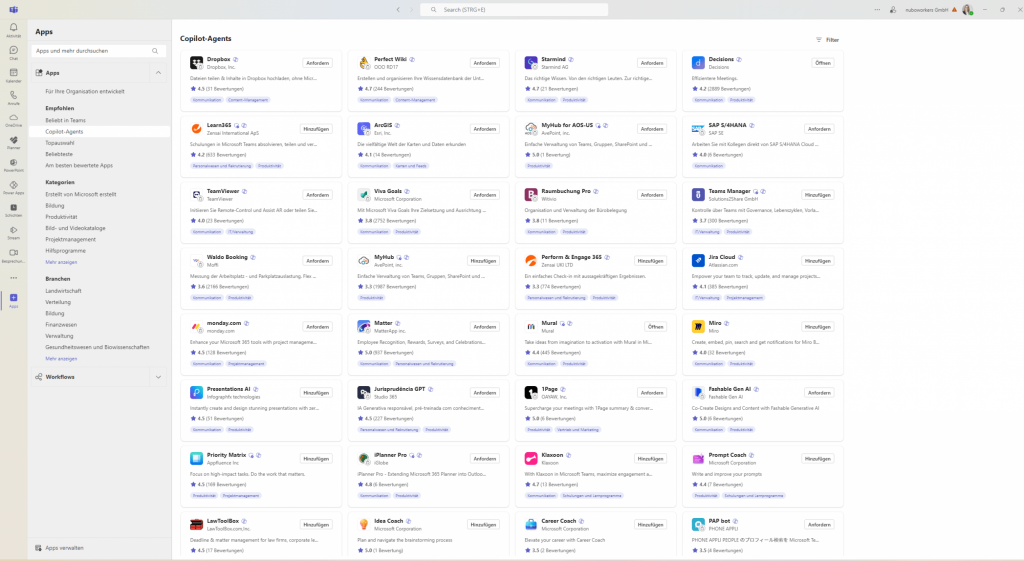Focus the Apps und mehr durchsuchen field
Image resolution: width=1024 pixels, height=561 pixels.
tap(98, 51)
